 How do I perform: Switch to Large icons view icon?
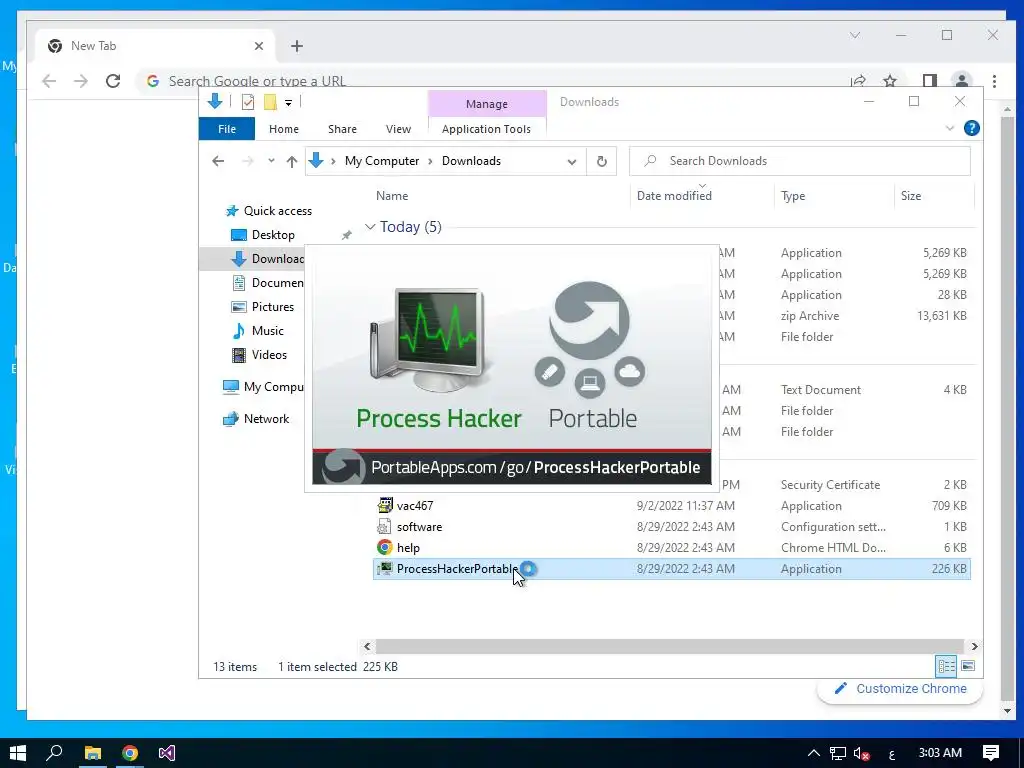pos(968,666)
